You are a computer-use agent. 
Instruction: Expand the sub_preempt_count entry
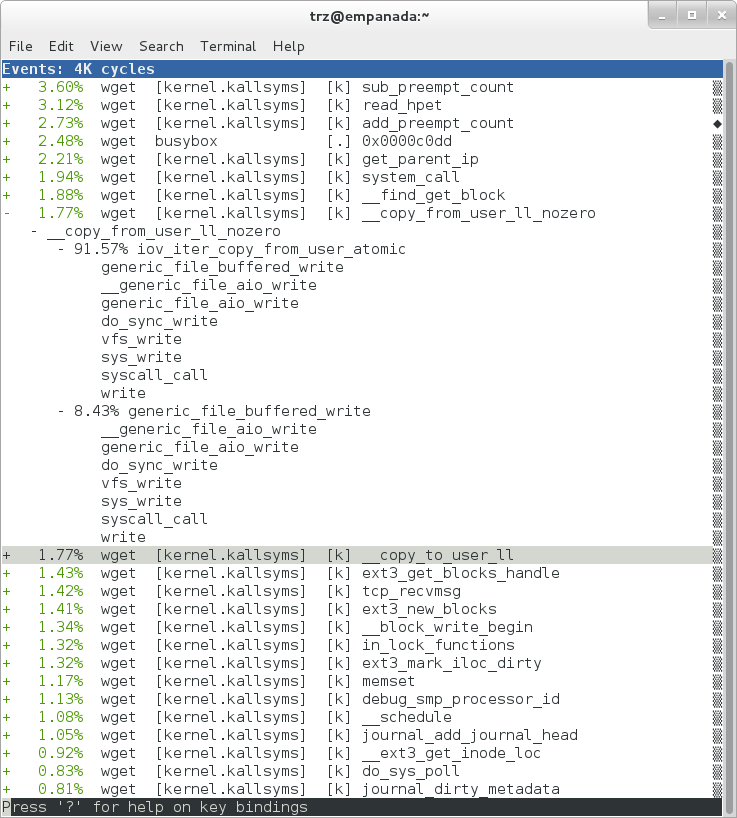tap(8, 87)
